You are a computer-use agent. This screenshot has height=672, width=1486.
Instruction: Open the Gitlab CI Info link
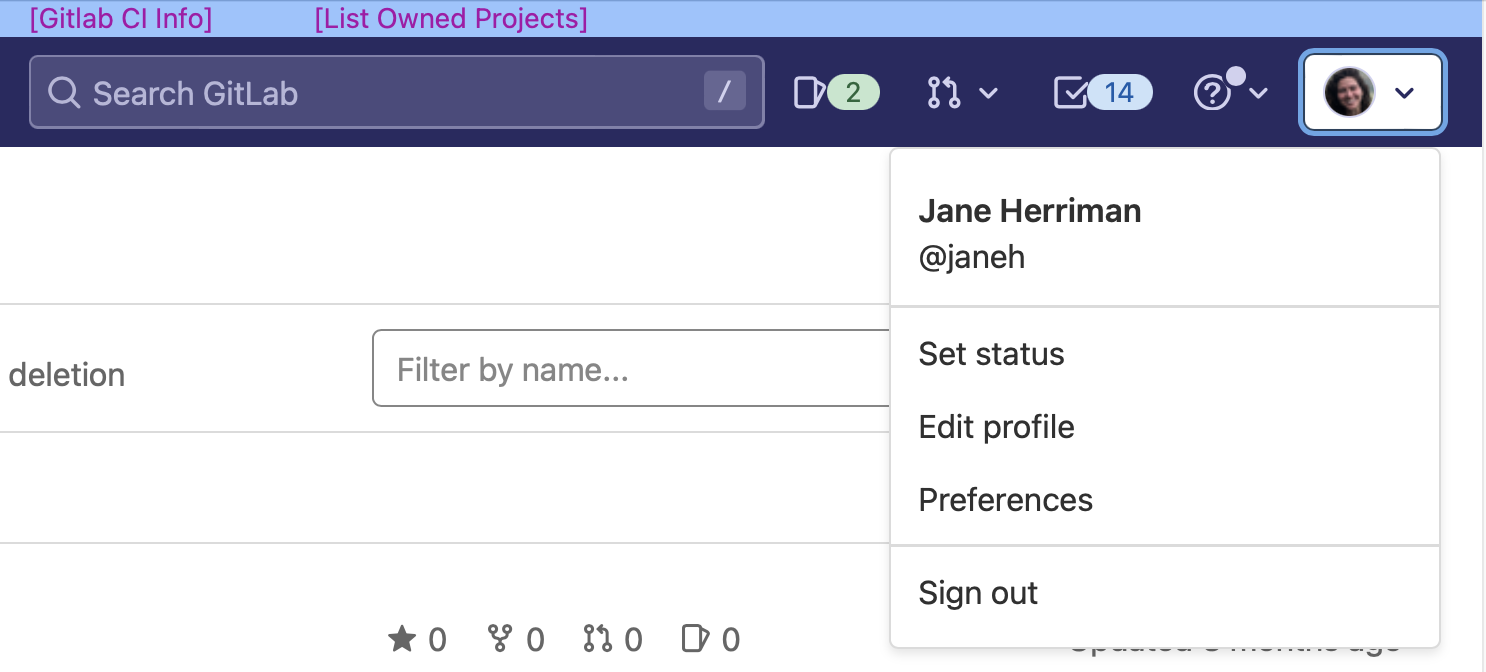(121, 19)
